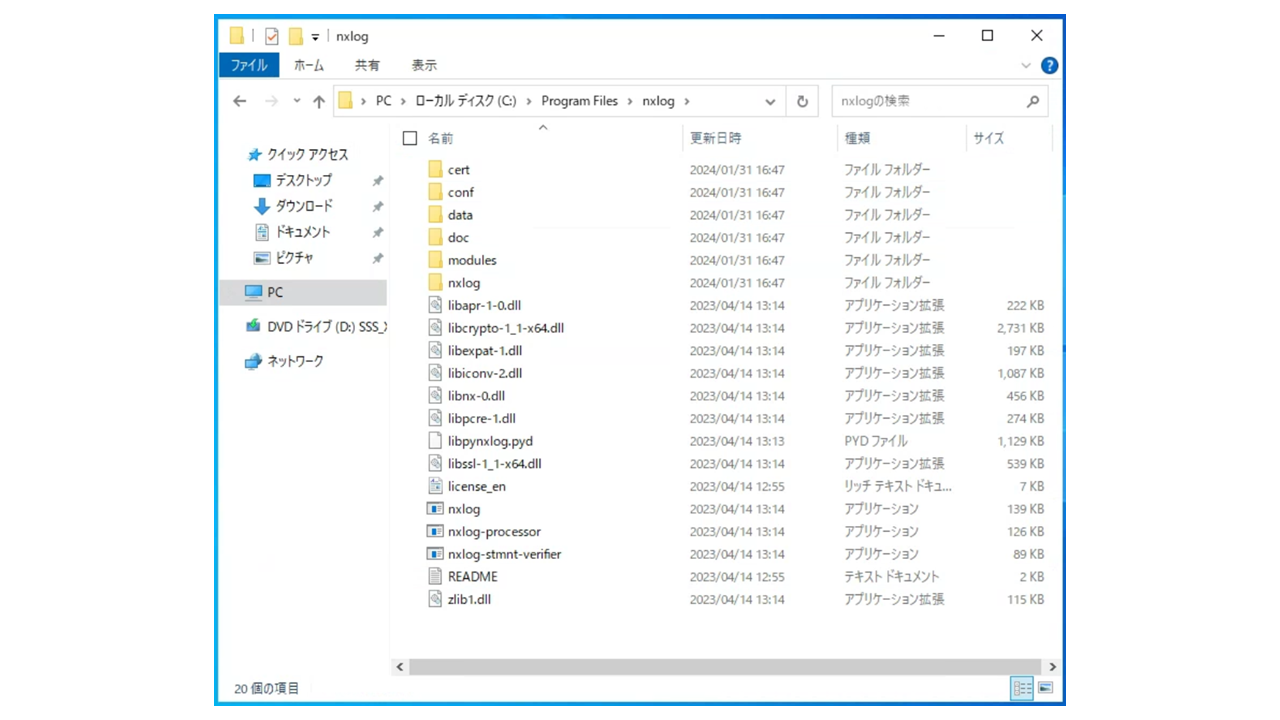1280x720 pixels.
Task: Expand the chevron after nxlog in address bar
Action: pyautogui.click(x=687, y=101)
